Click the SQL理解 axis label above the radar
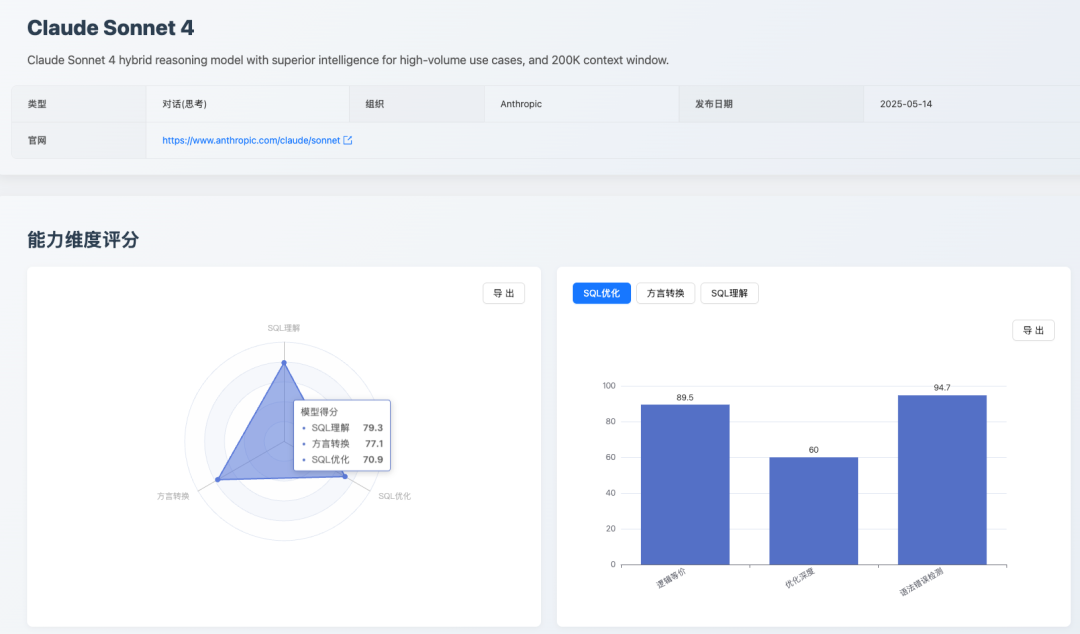Image resolution: width=1080 pixels, height=634 pixels. (x=284, y=328)
